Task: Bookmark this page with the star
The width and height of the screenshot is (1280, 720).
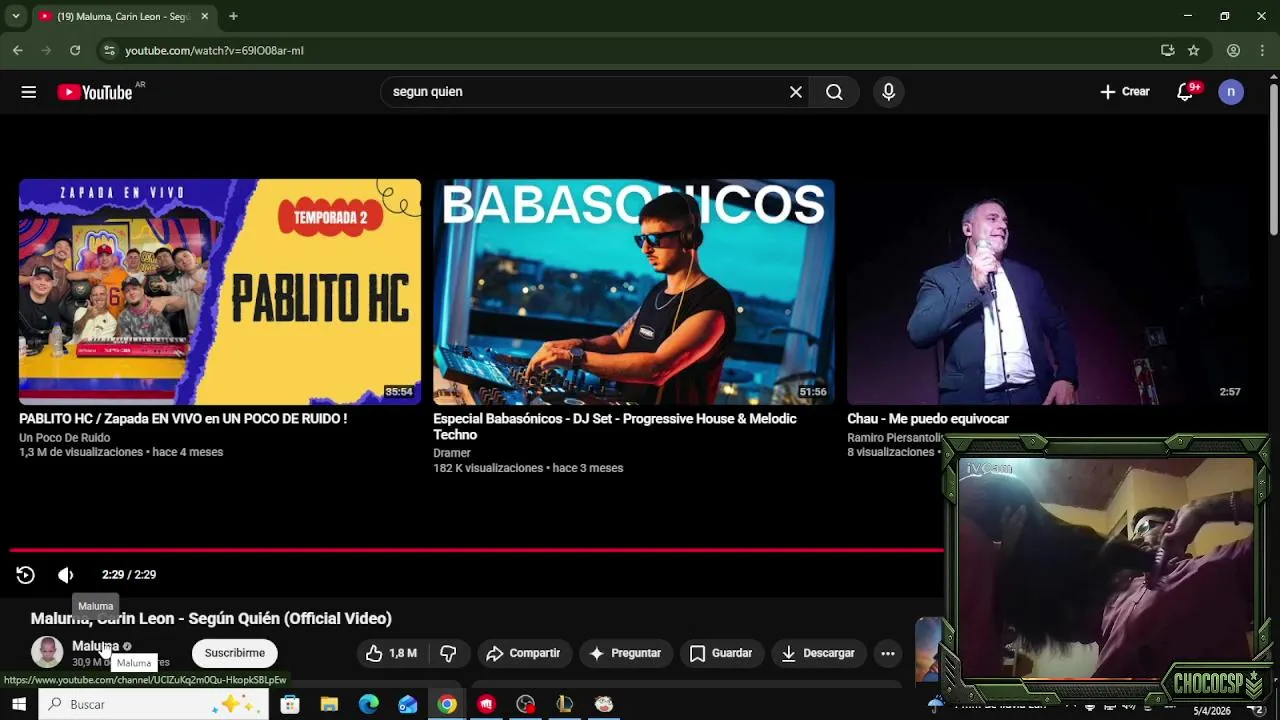Action: click(1193, 50)
